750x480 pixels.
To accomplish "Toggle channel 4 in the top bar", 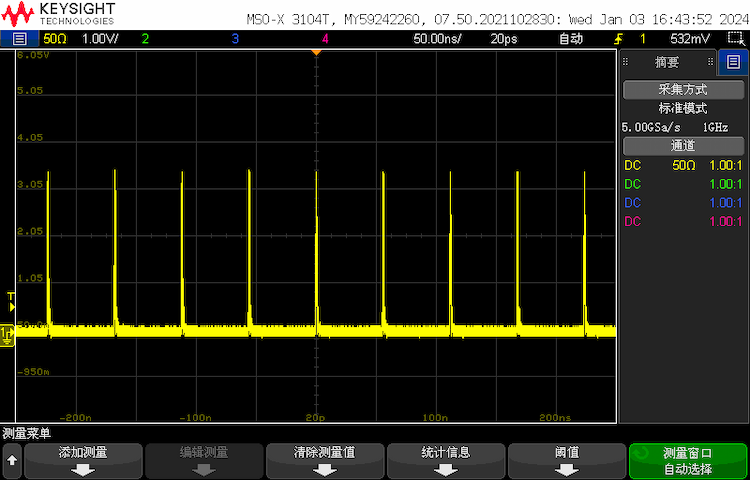I will tap(325, 39).
